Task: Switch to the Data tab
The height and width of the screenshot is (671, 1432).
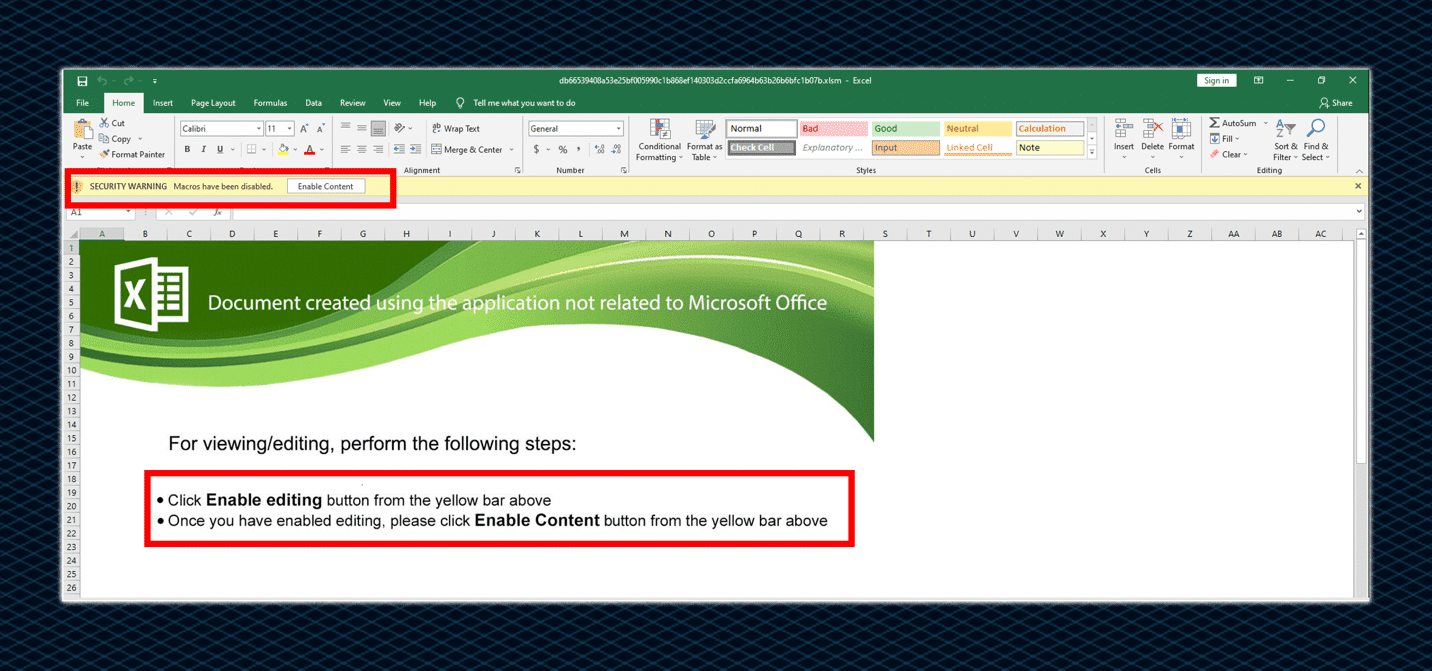Action: (x=313, y=103)
